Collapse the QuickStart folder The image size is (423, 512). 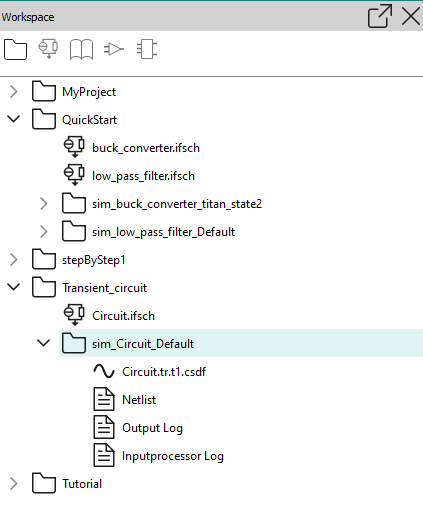pos(14,119)
